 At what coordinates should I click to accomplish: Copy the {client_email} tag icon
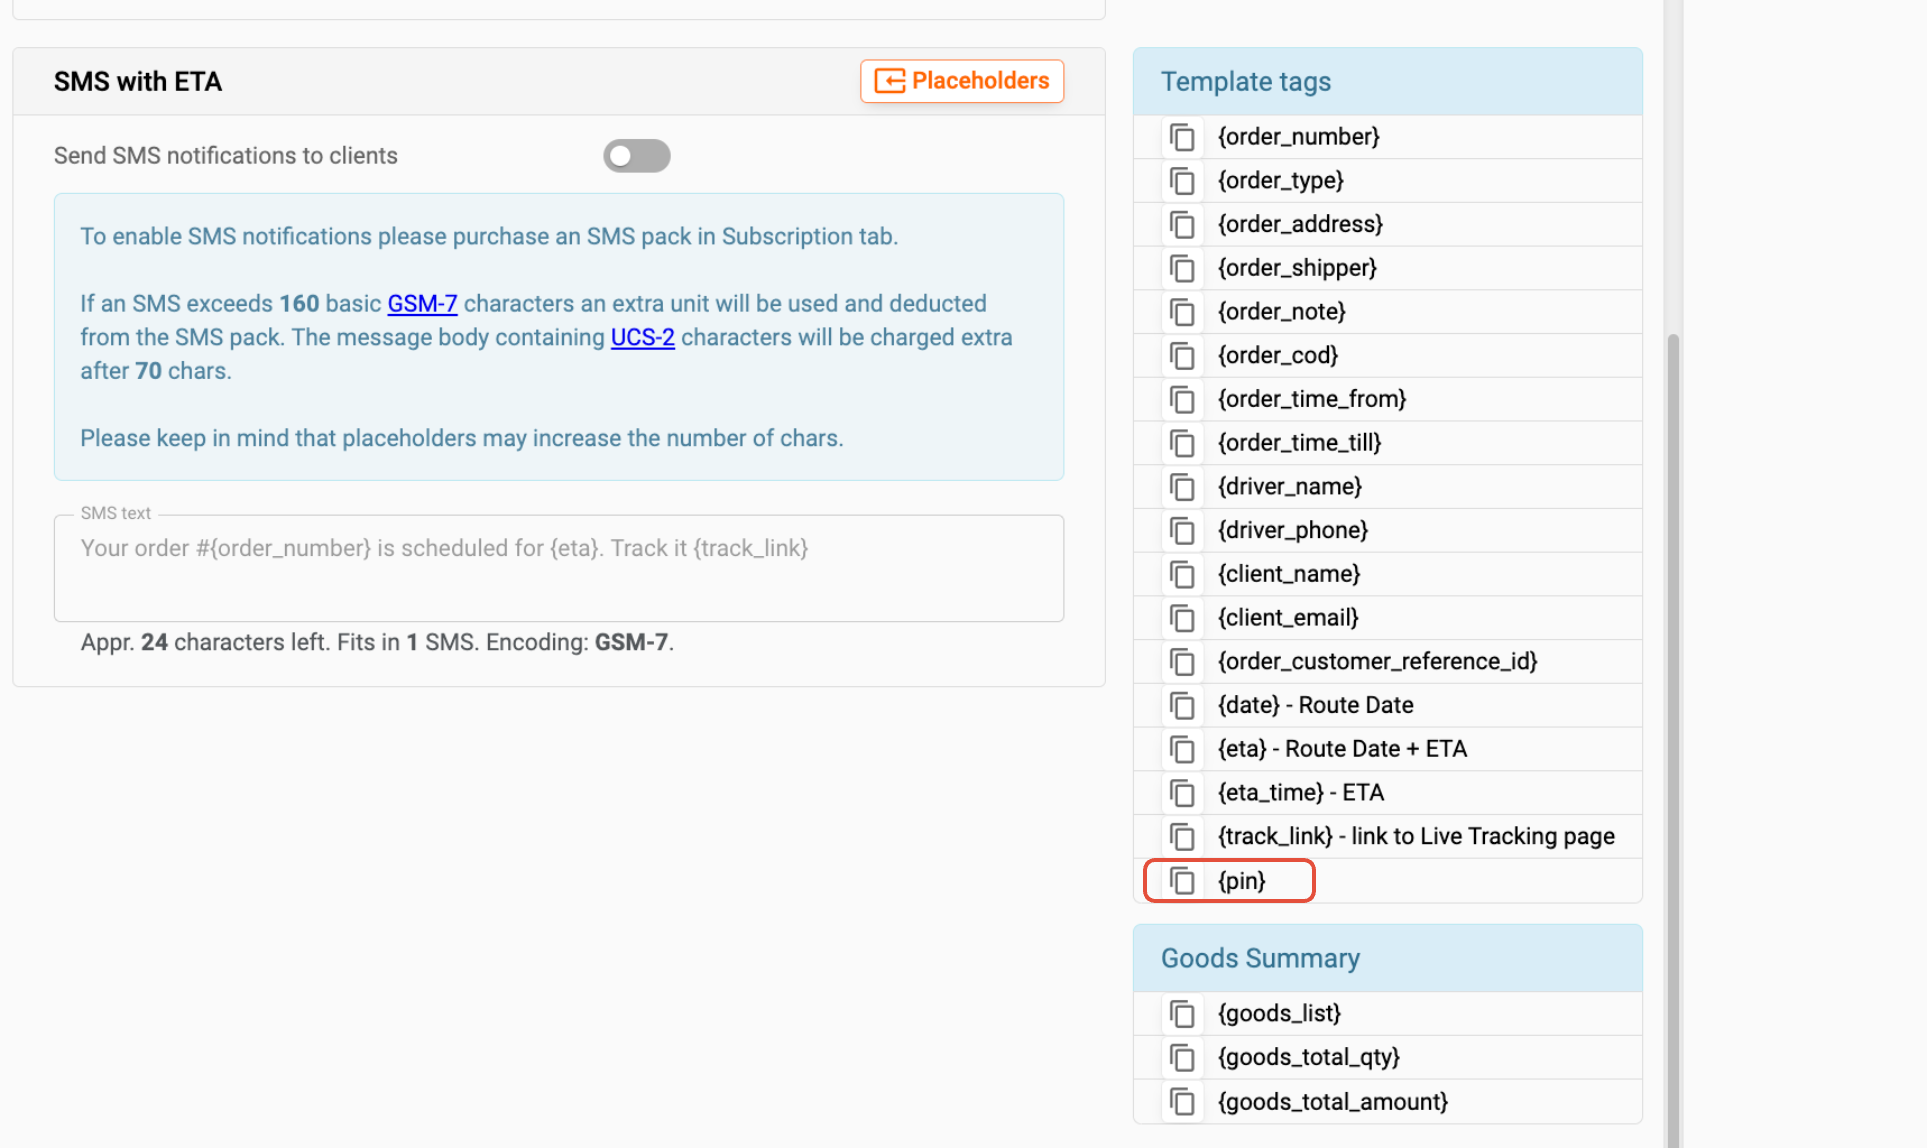(1182, 618)
